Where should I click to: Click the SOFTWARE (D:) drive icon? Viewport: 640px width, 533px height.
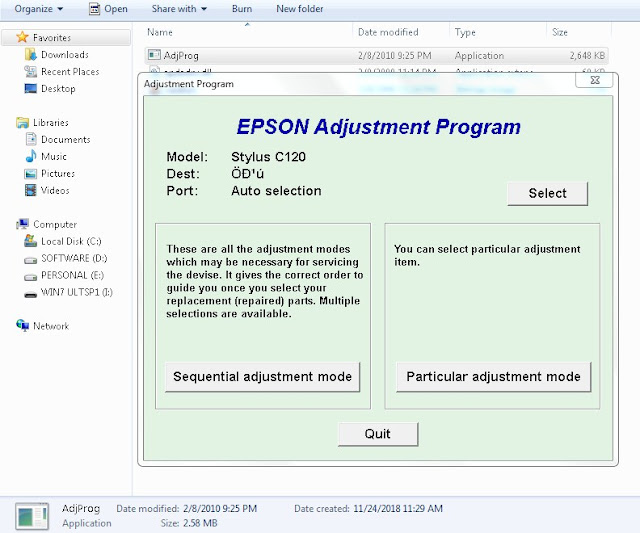[31, 260]
